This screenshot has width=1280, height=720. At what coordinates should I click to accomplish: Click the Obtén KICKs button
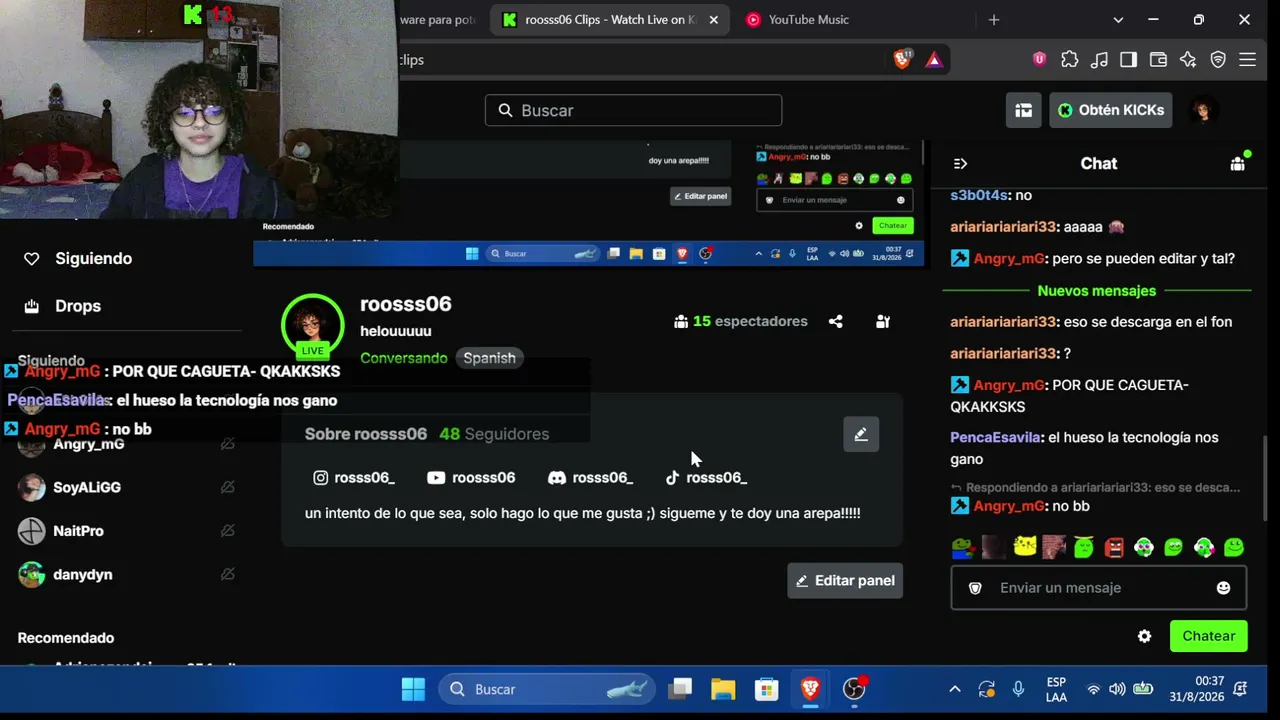click(1110, 110)
